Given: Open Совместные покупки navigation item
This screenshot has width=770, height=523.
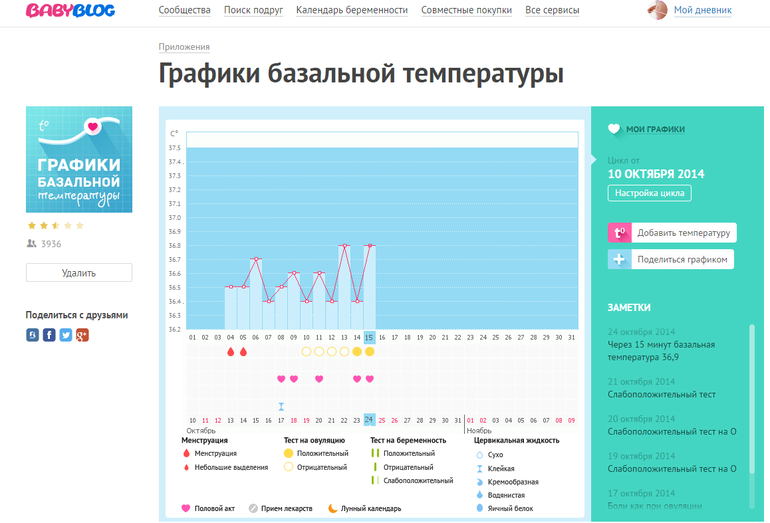Looking at the screenshot, I should pos(467,10).
